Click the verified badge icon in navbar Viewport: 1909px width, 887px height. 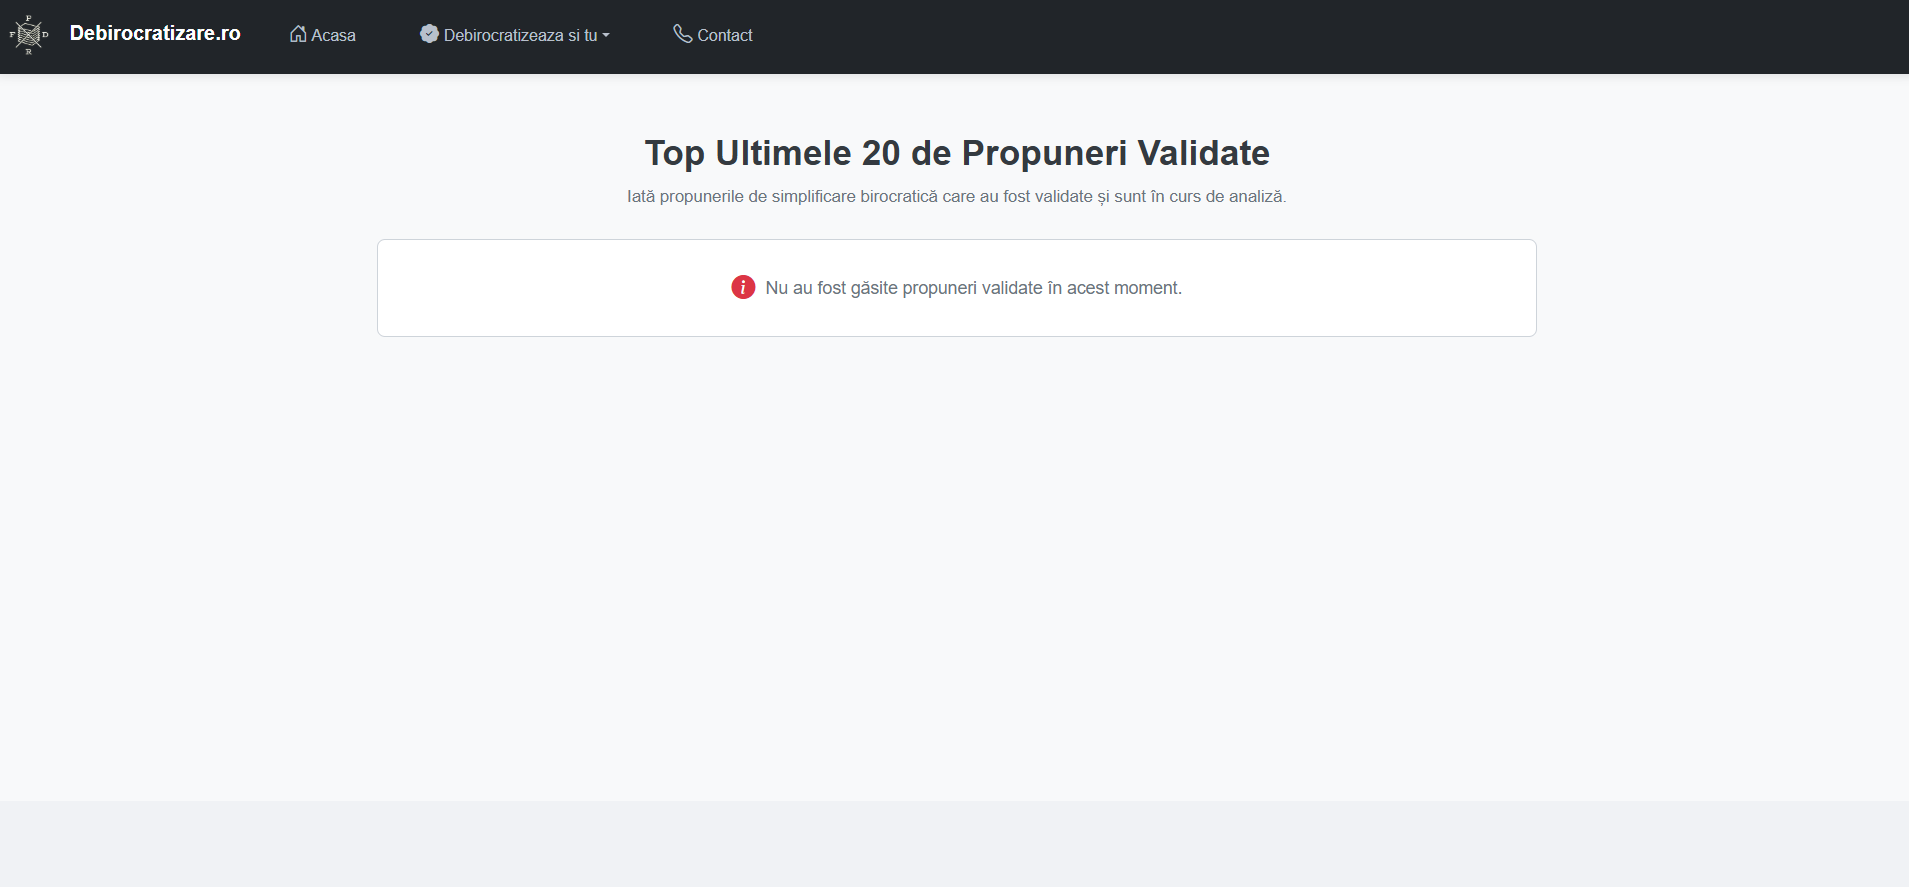click(x=429, y=34)
